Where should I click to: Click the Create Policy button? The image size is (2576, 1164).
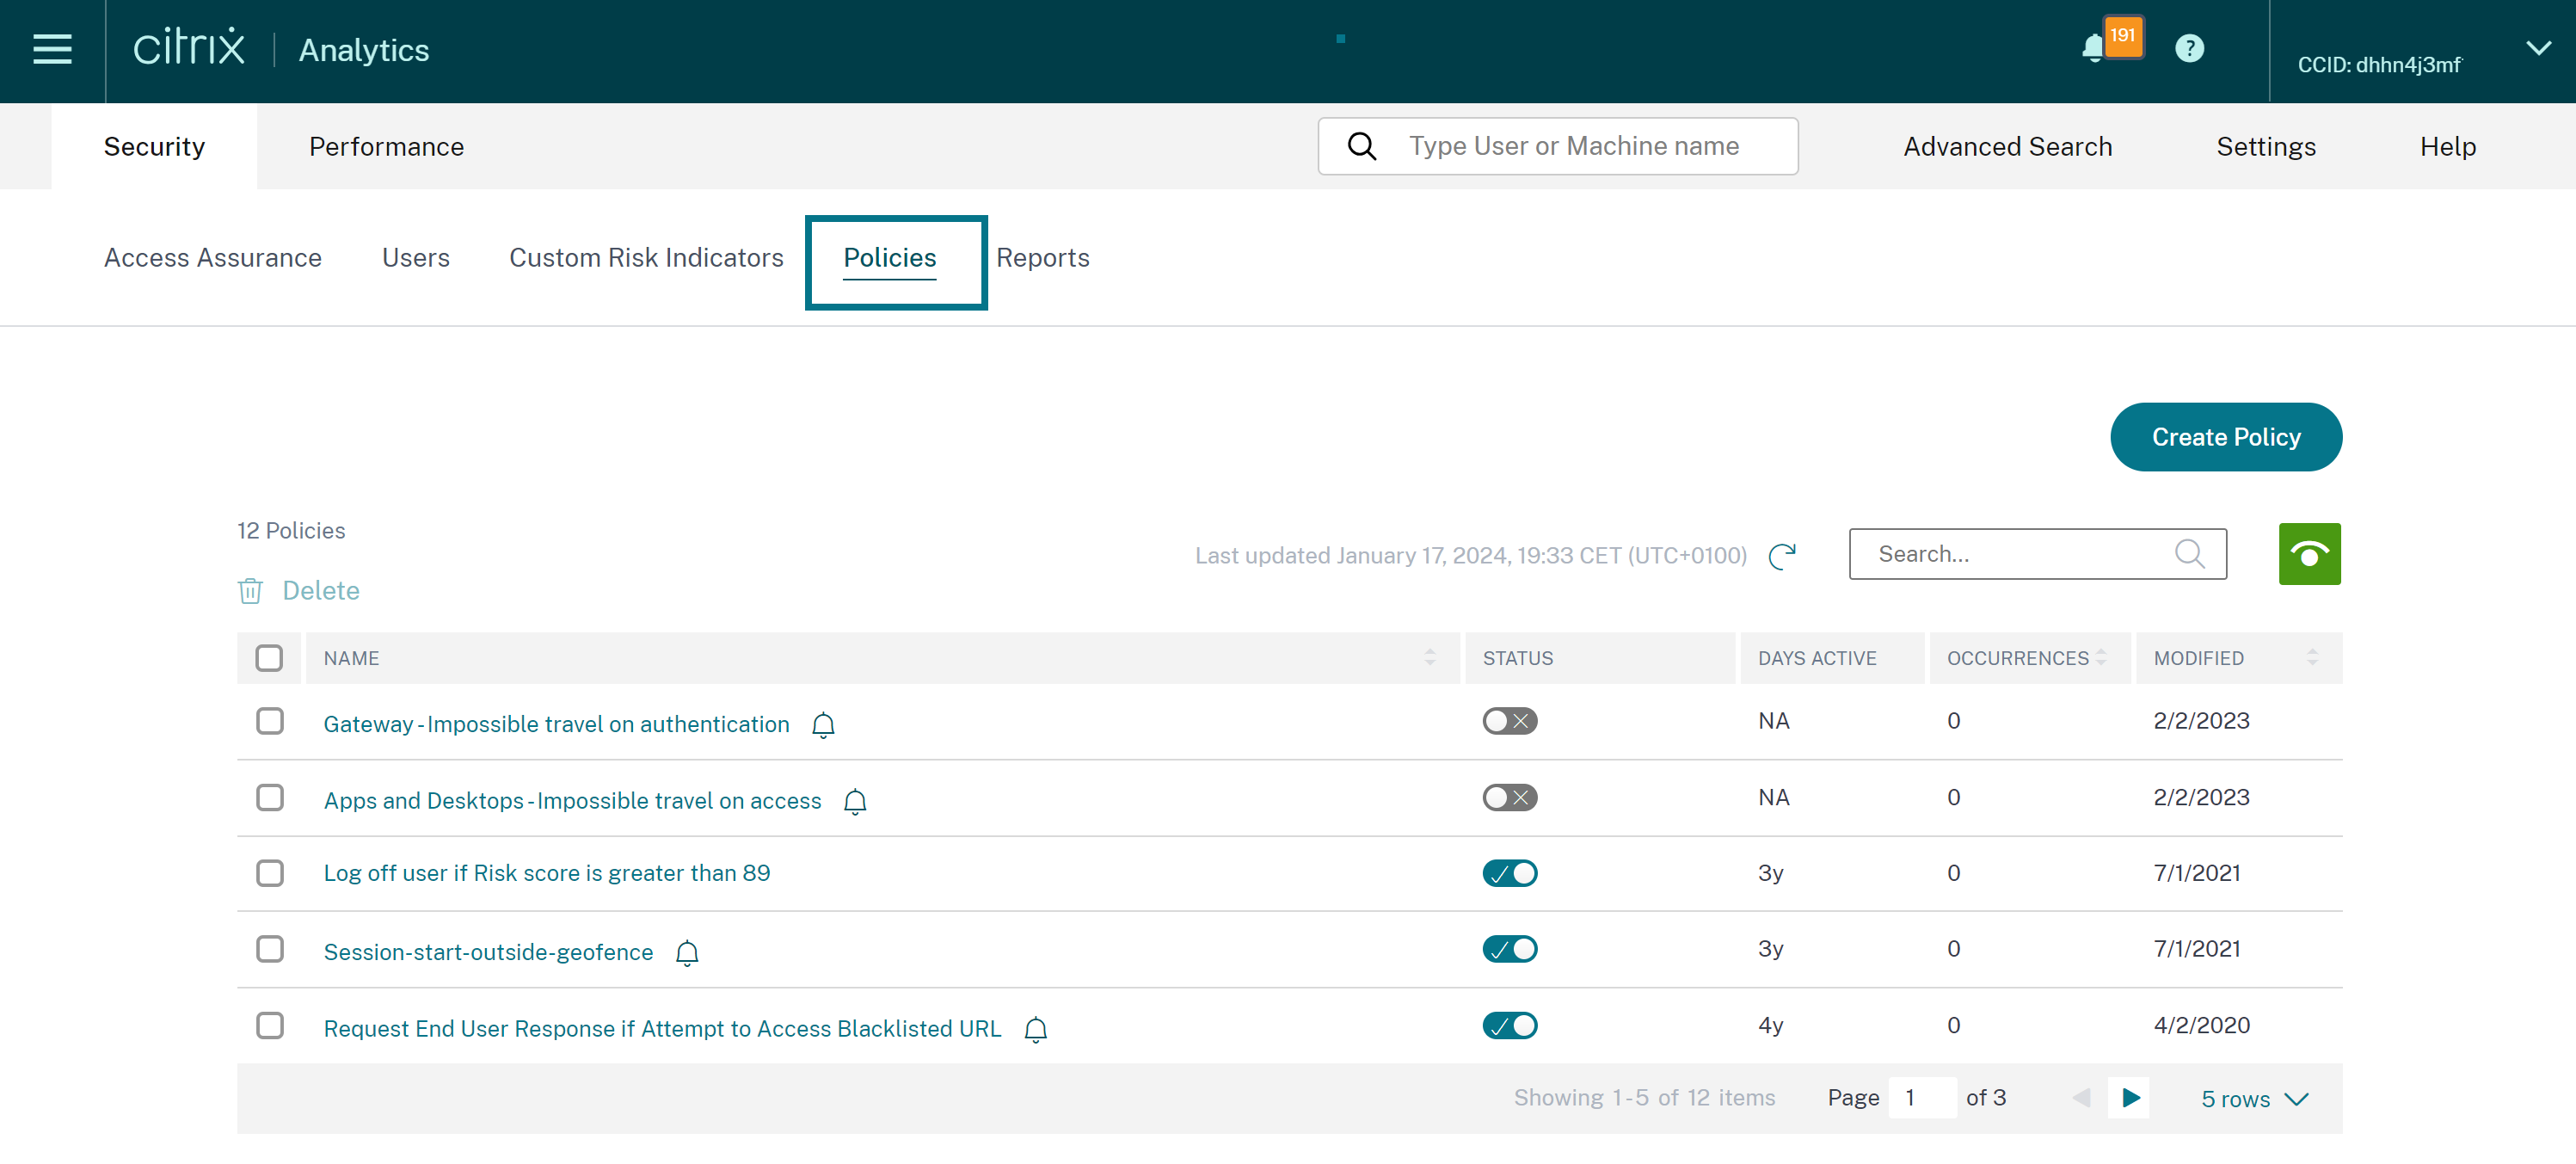pyautogui.click(x=2225, y=437)
